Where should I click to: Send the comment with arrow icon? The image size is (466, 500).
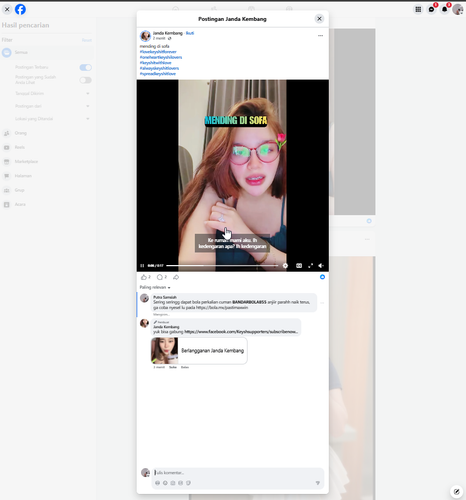tap(318, 483)
